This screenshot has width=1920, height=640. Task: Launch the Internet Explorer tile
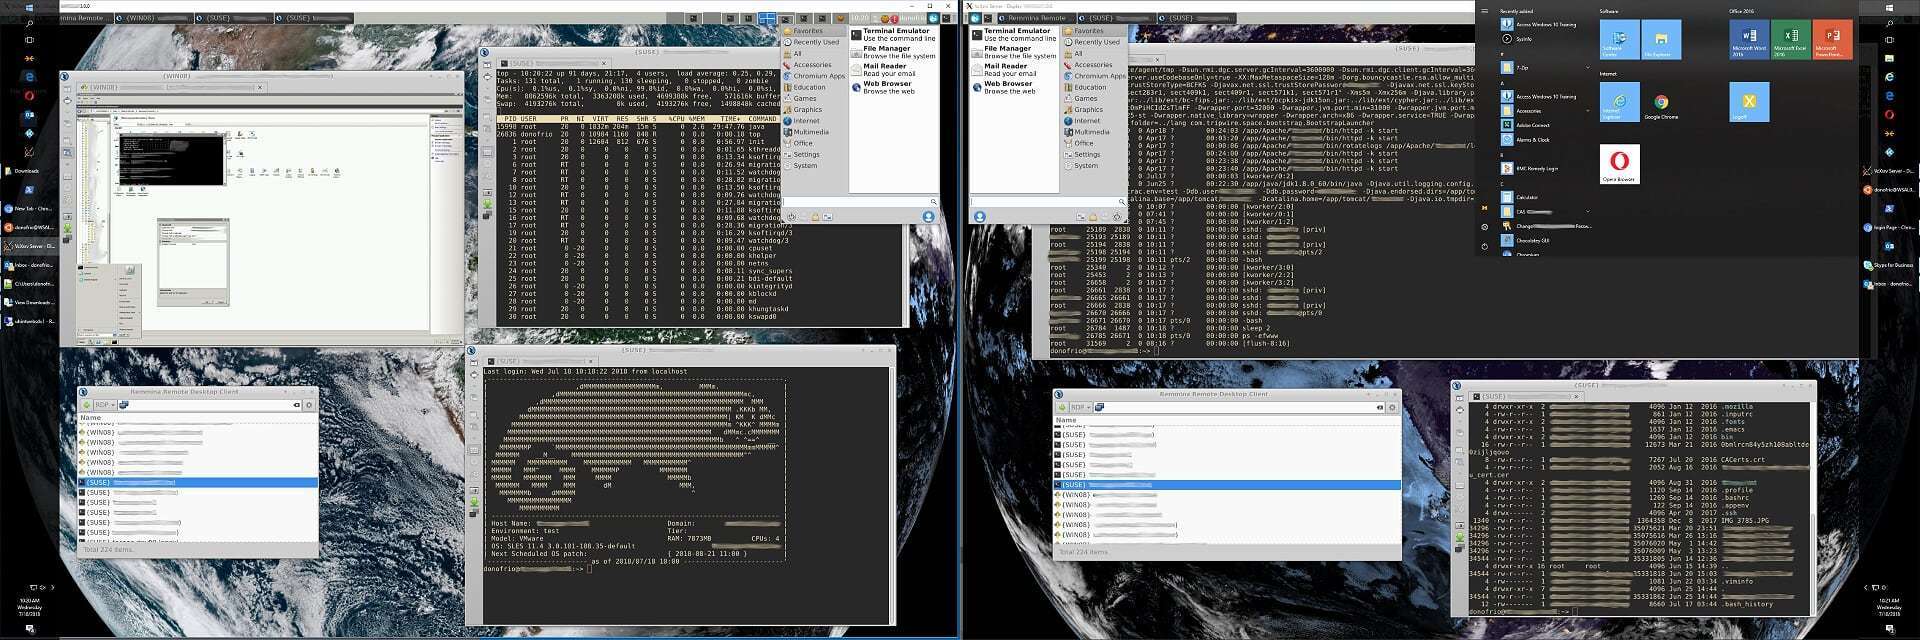pyautogui.click(x=1619, y=102)
